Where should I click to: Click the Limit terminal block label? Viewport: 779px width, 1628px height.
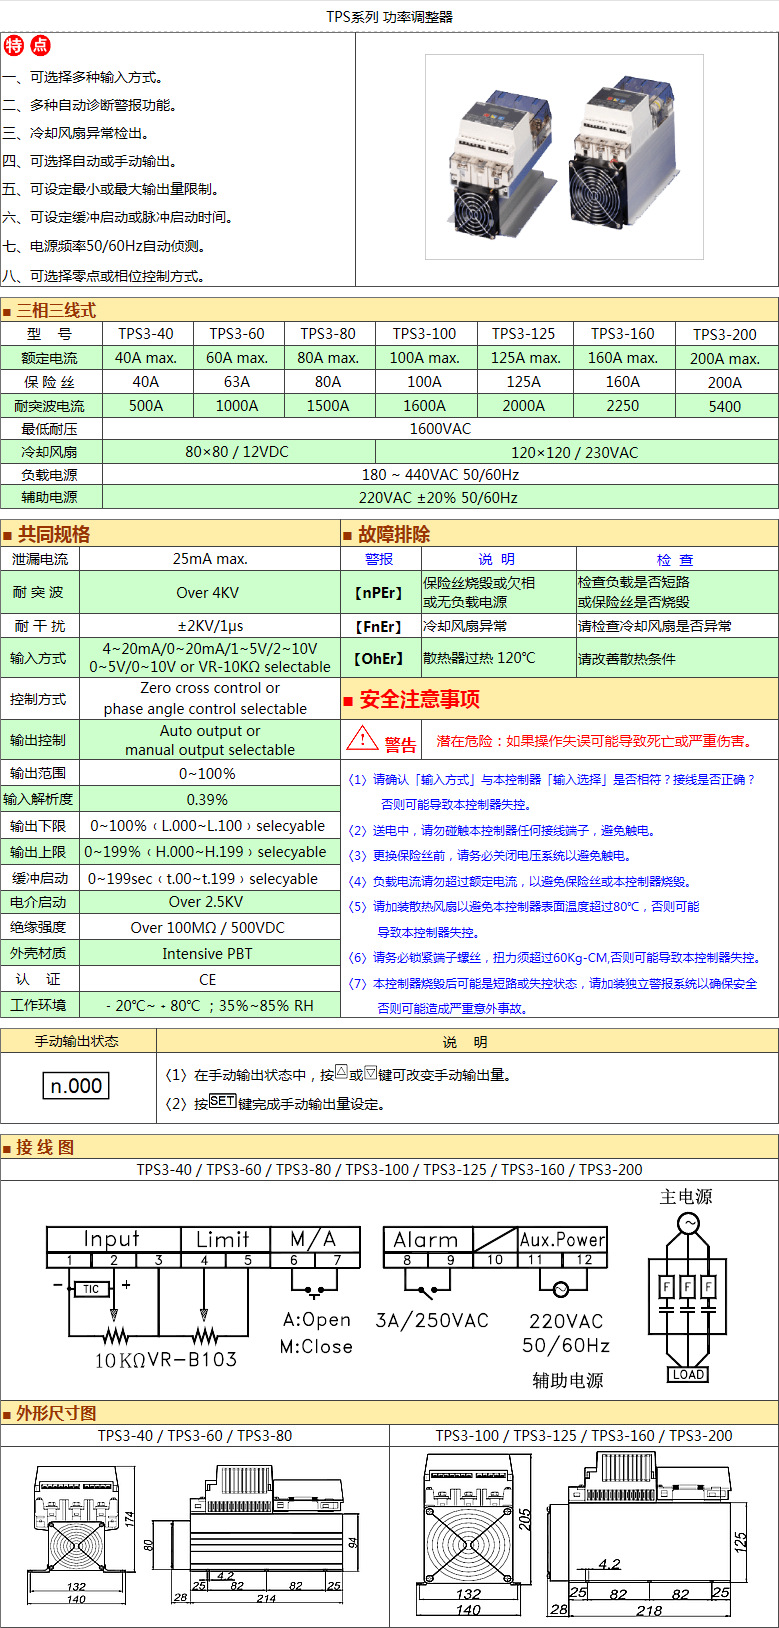pos(223,1239)
